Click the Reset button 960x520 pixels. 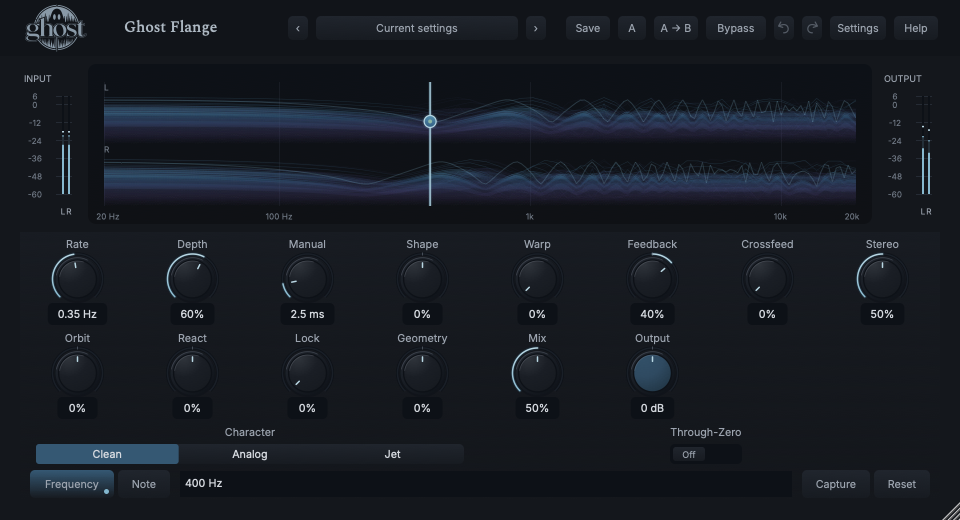coord(902,484)
